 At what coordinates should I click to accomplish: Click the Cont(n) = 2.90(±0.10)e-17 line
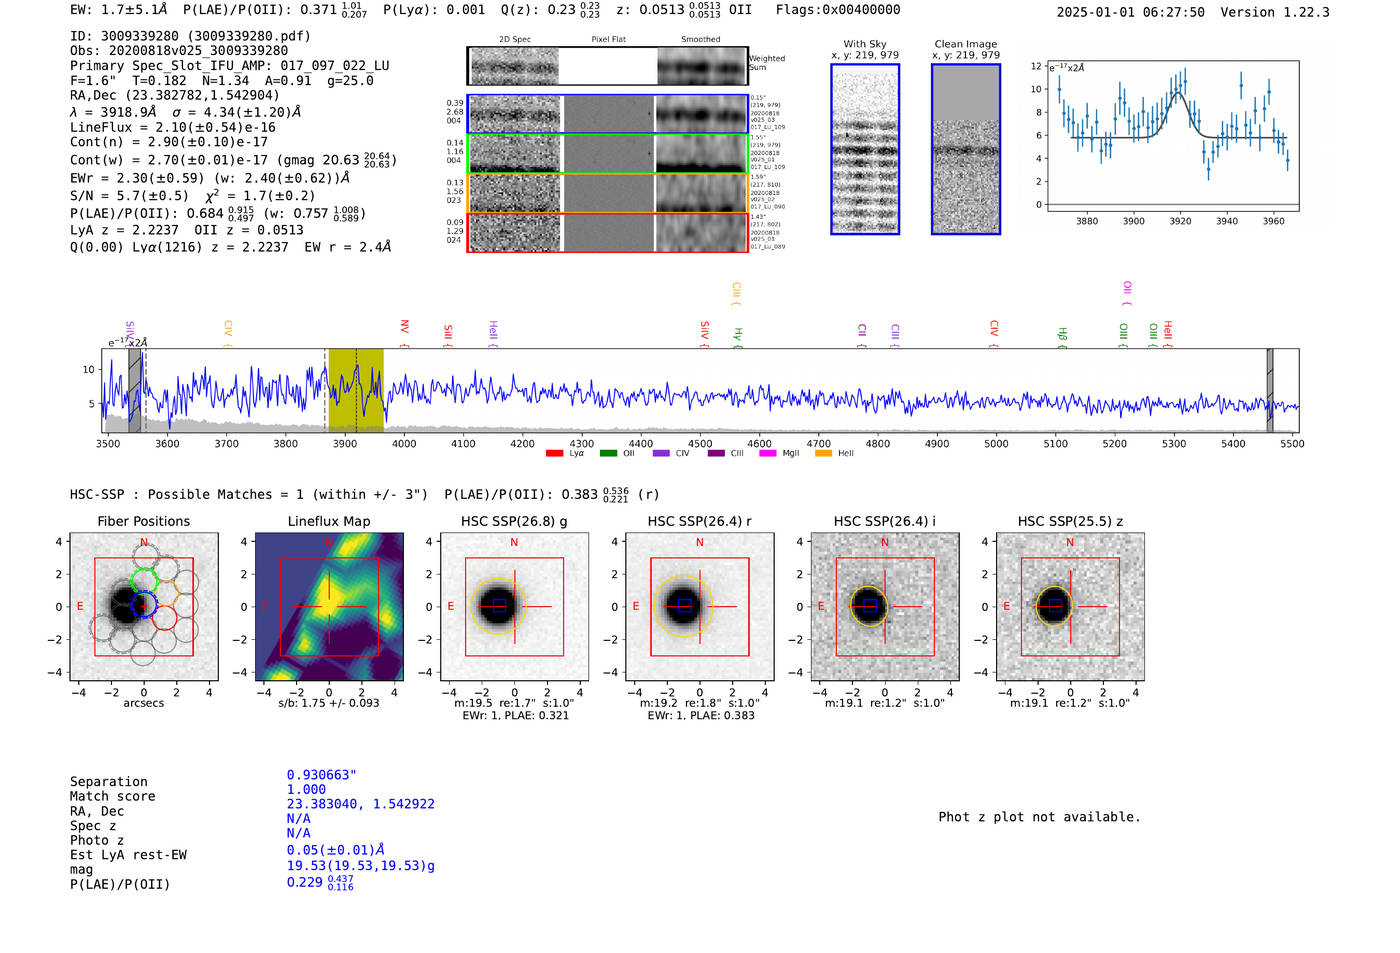point(169,143)
